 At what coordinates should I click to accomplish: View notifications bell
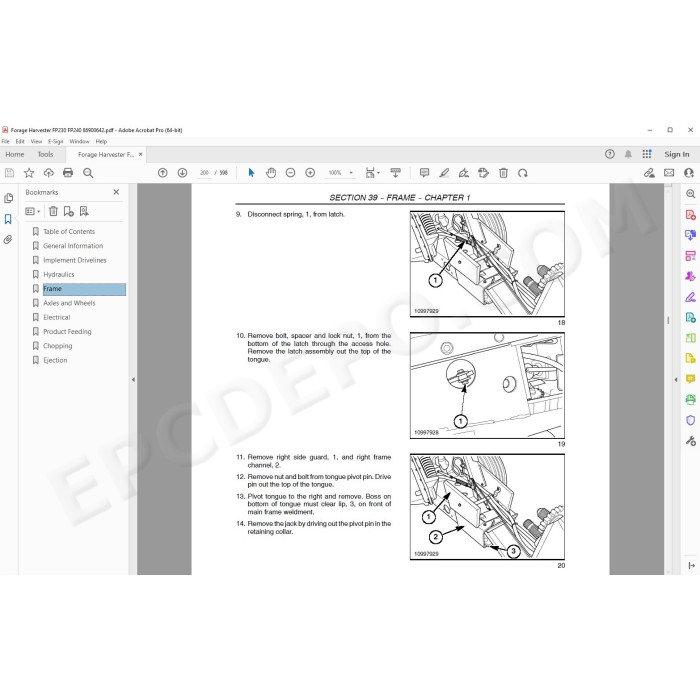click(x=628, y=154)
